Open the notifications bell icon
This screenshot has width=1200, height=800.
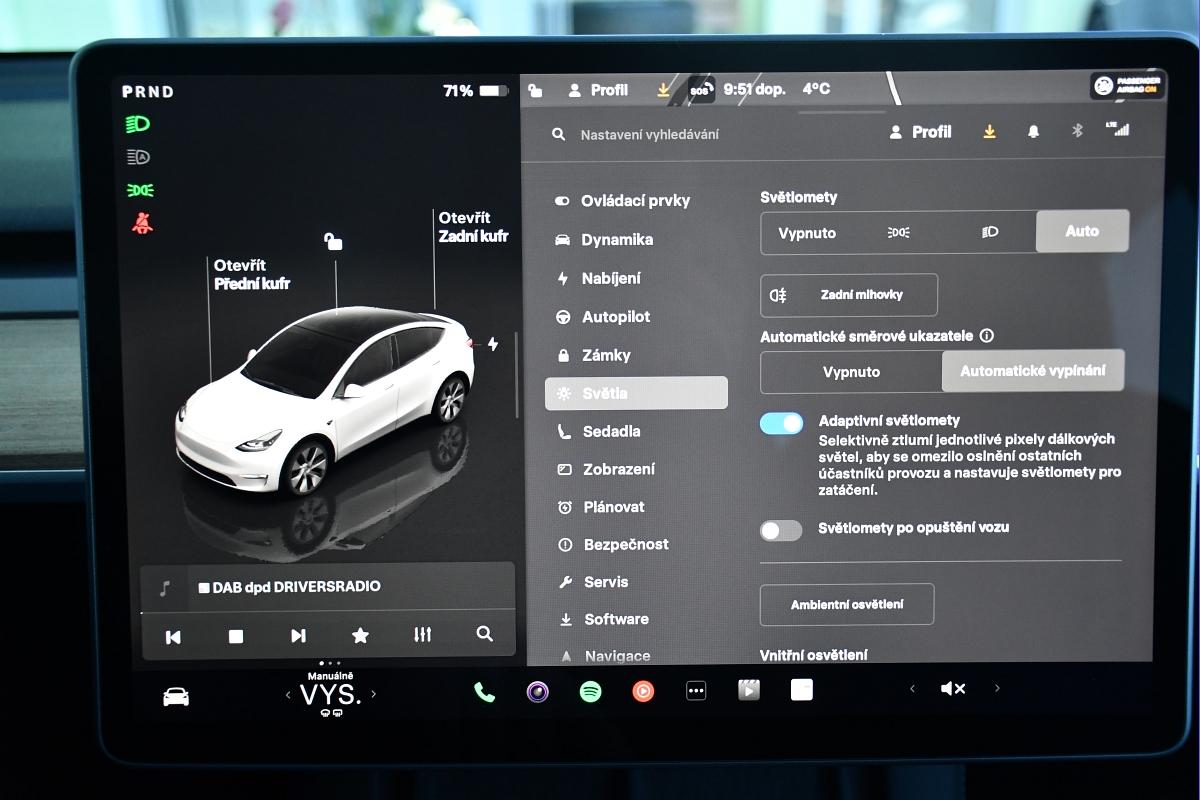1033,131
